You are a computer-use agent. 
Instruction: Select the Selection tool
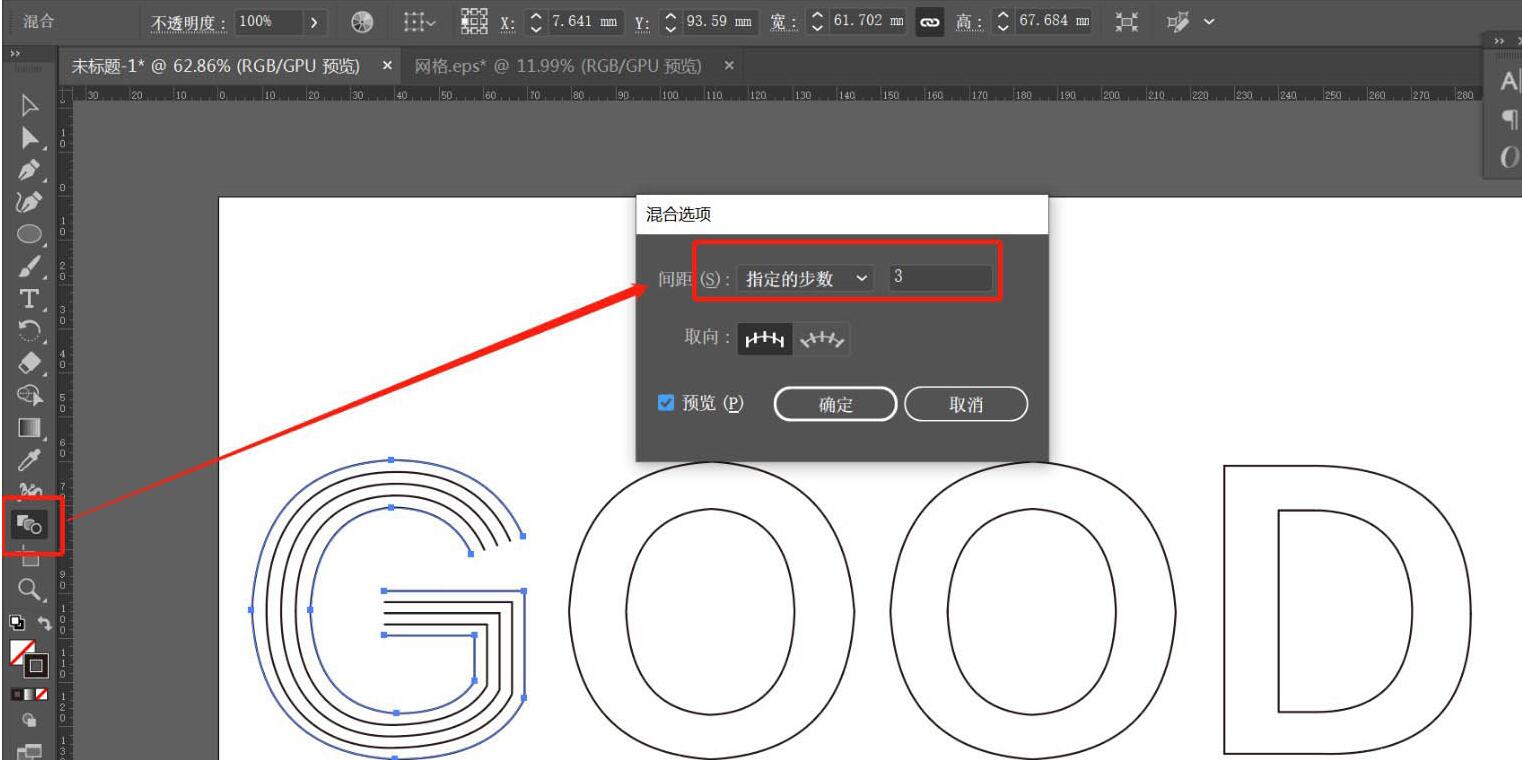pyautogui.click(x=26, y=106)
